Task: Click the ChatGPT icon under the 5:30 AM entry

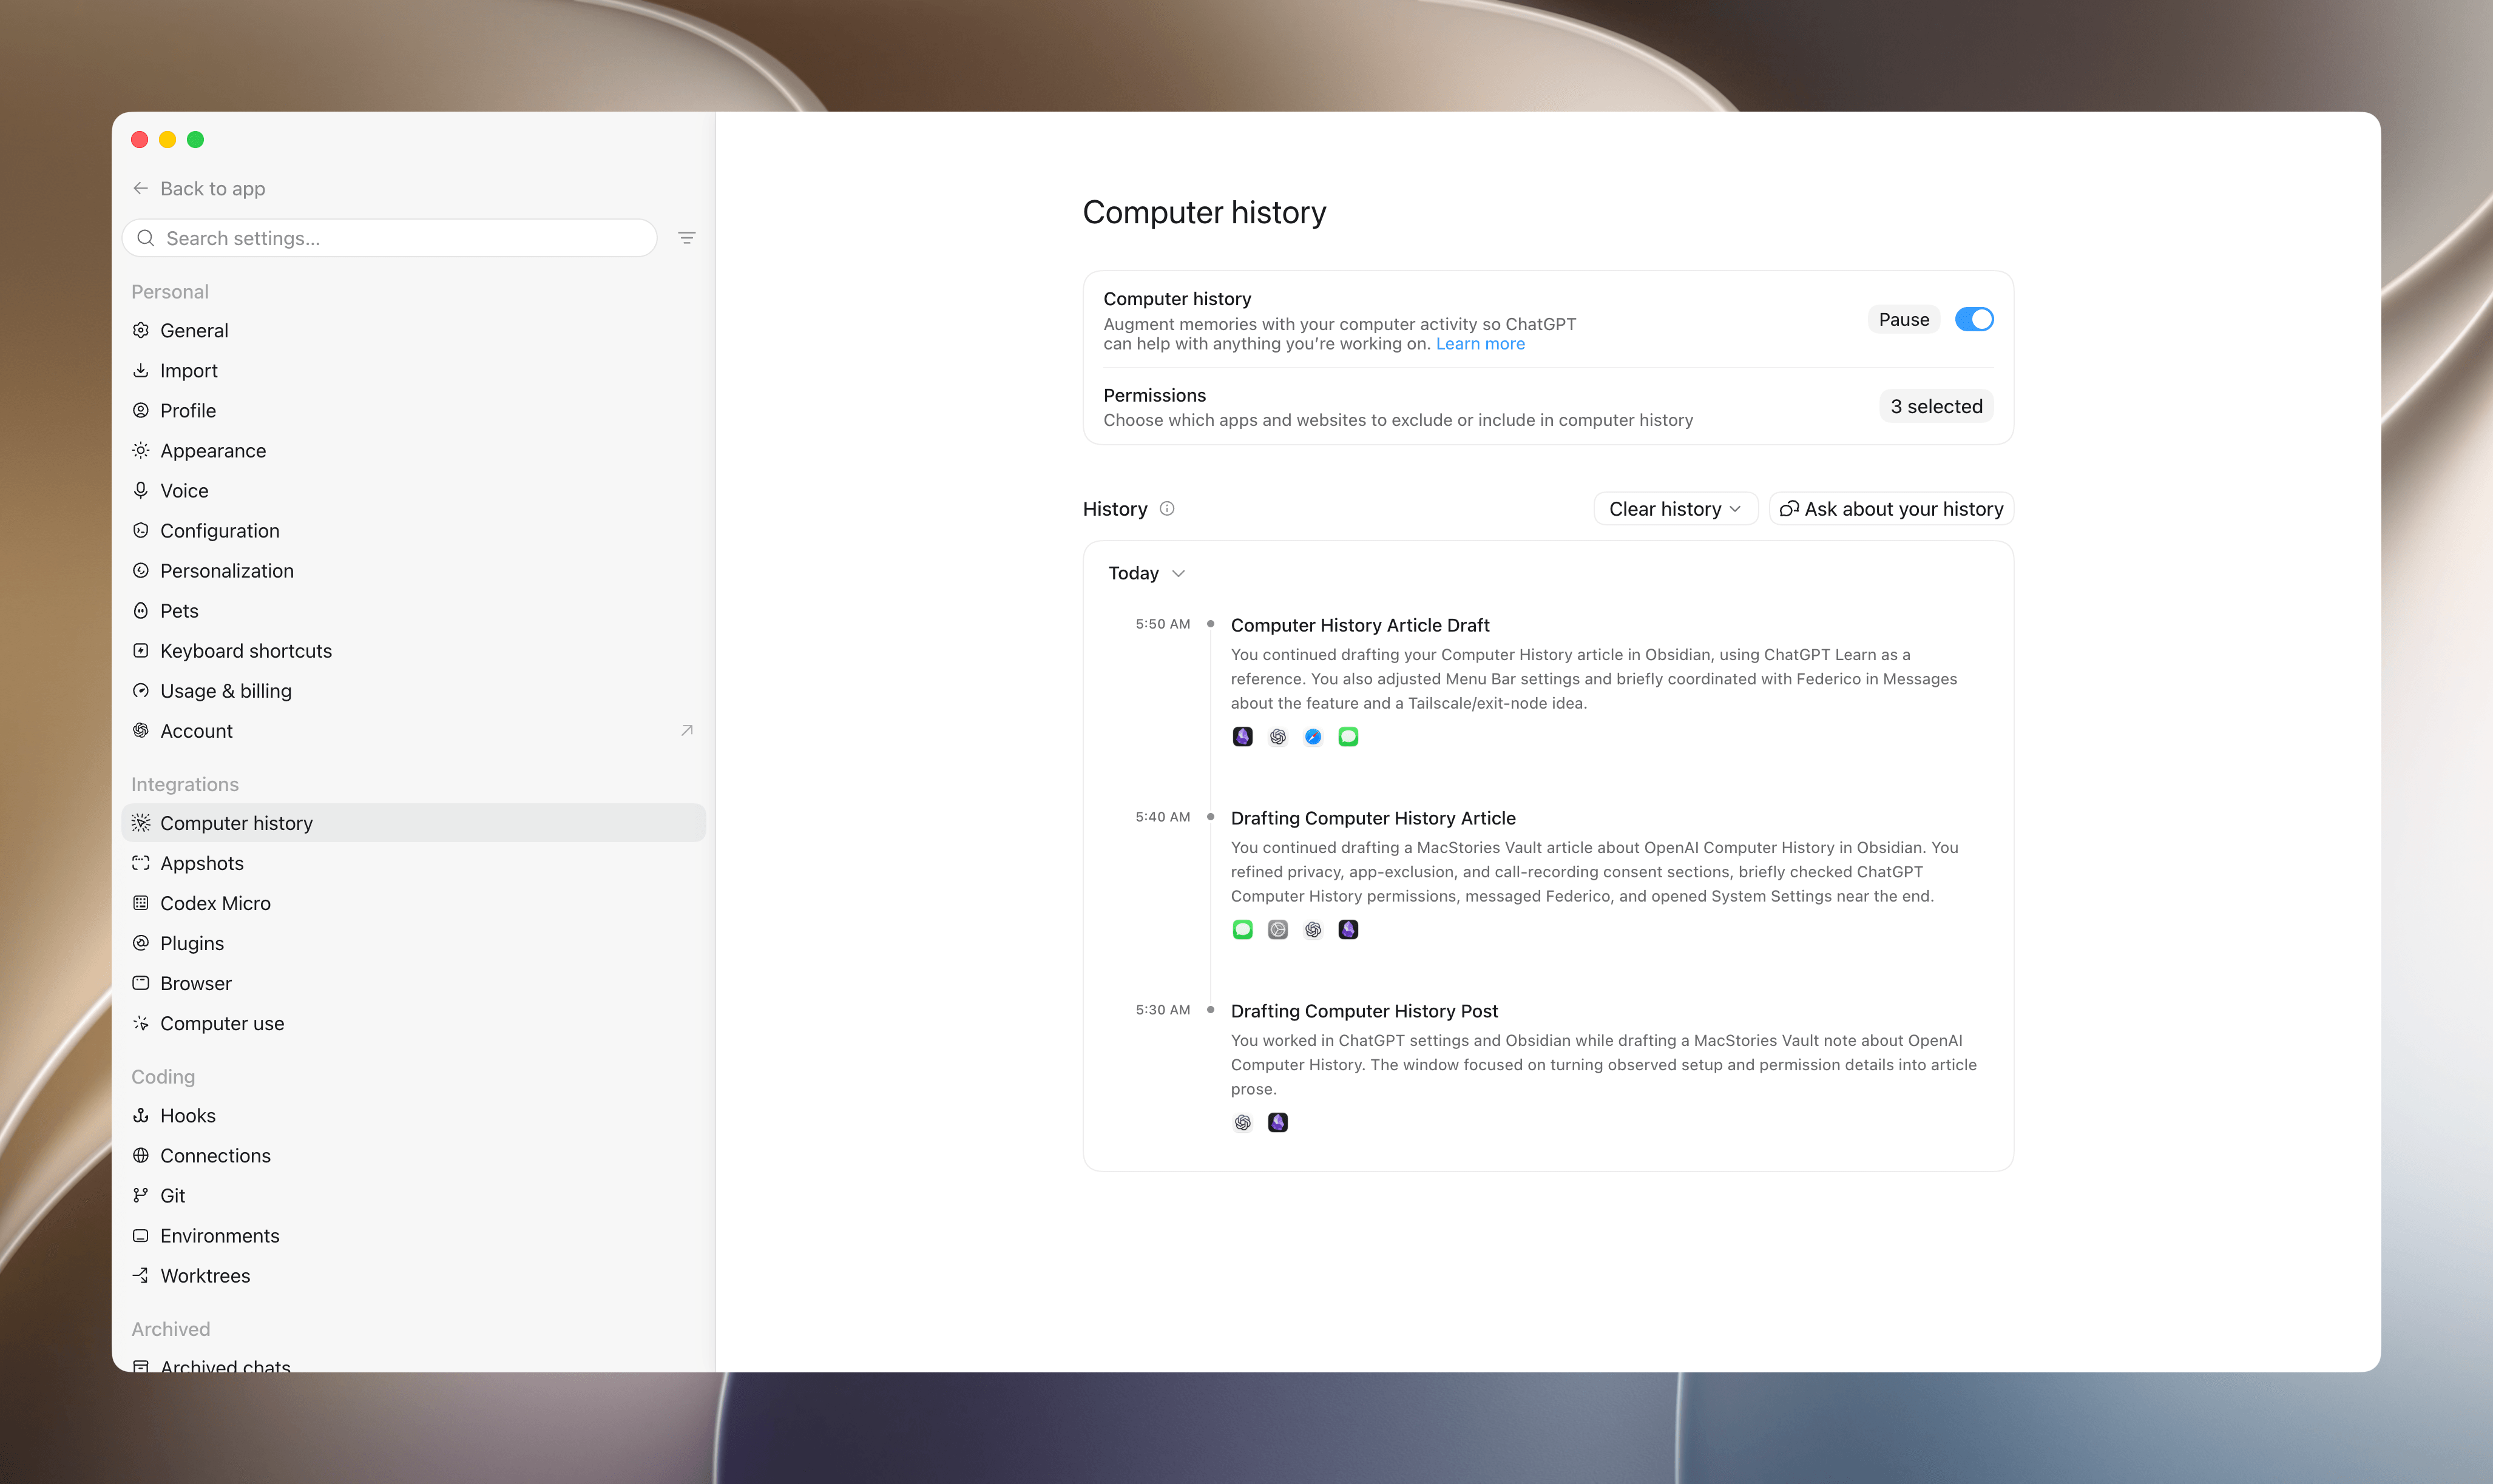Action: tap(1242, 1123)
